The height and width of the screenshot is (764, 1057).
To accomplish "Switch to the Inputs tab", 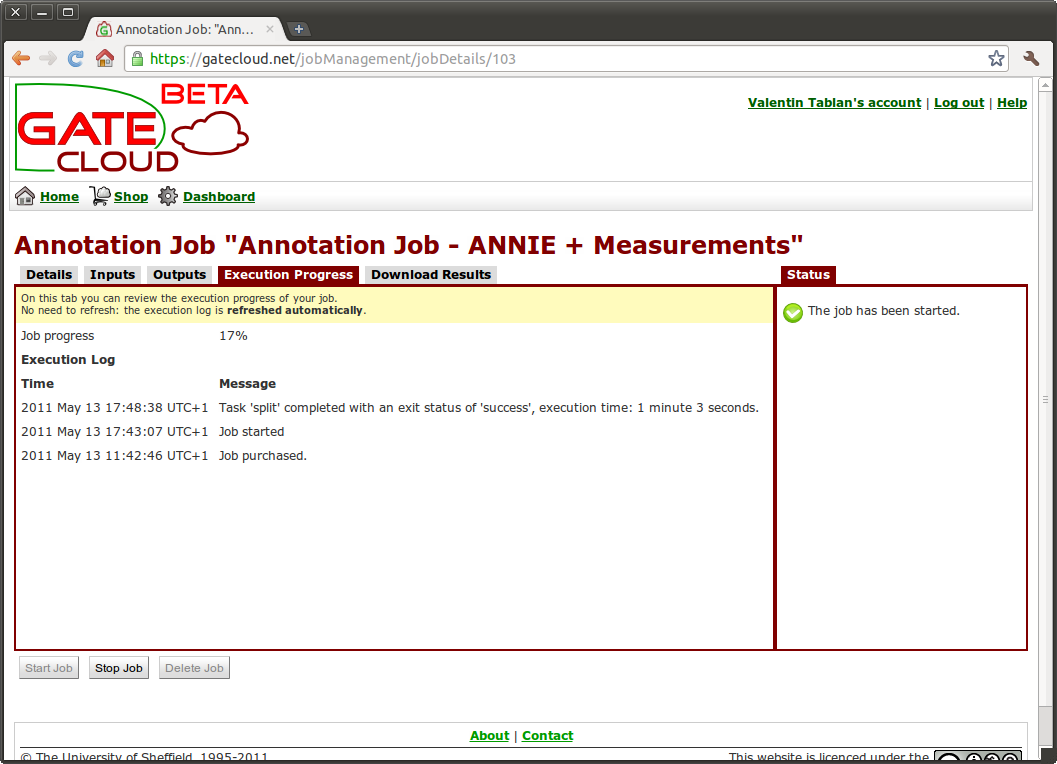I will [x=113, y=274].
